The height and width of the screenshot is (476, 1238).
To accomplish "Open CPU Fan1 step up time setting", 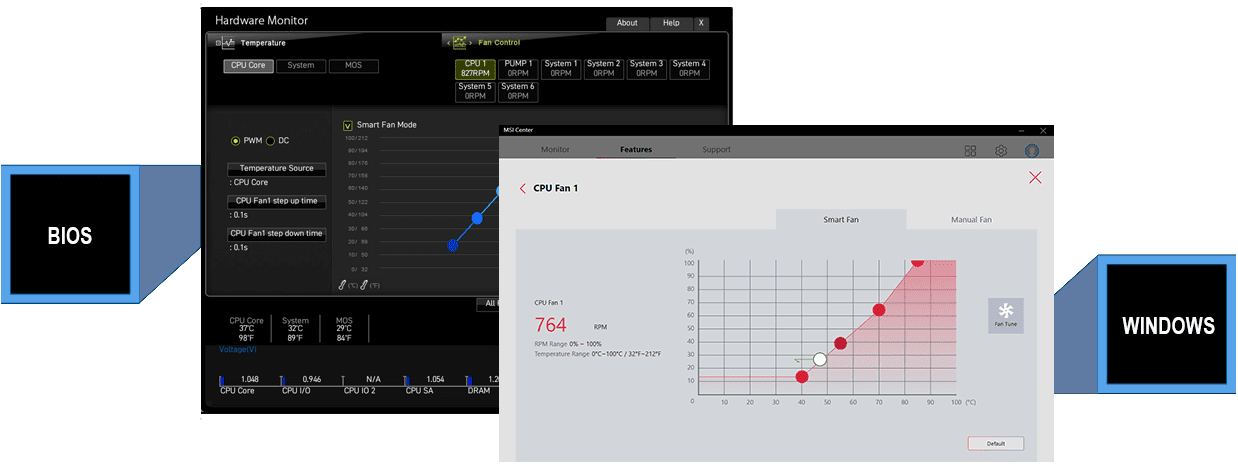I will point(276,201).
